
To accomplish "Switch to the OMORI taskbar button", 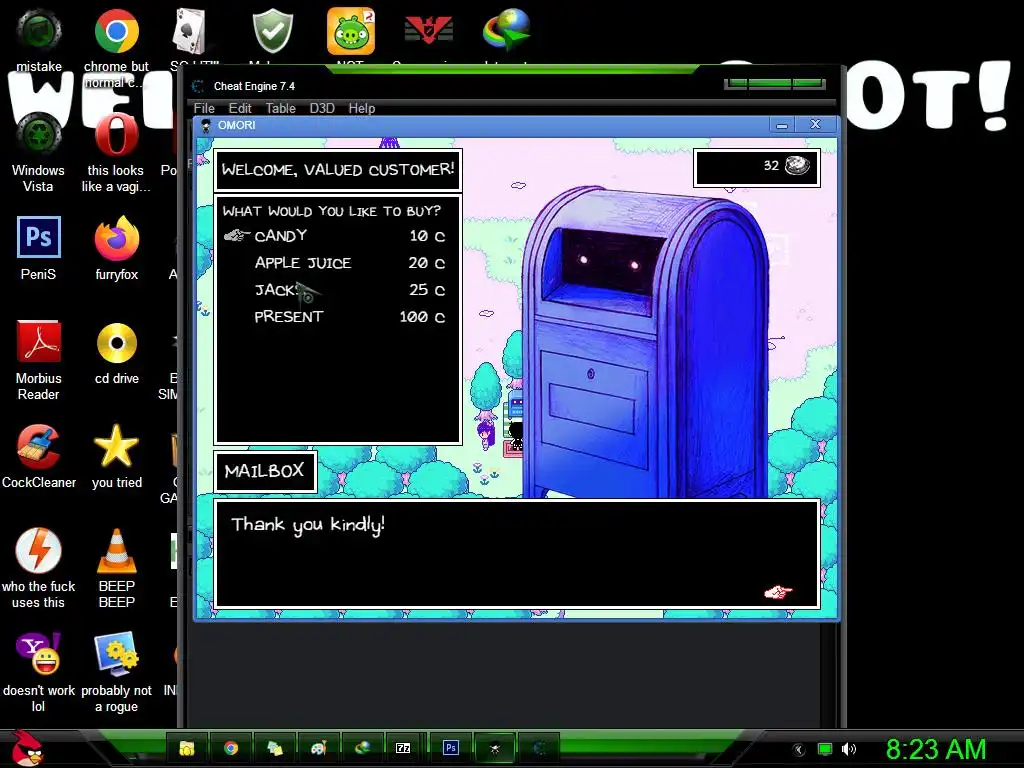I will pyautogui.click(x=494, y=748).
